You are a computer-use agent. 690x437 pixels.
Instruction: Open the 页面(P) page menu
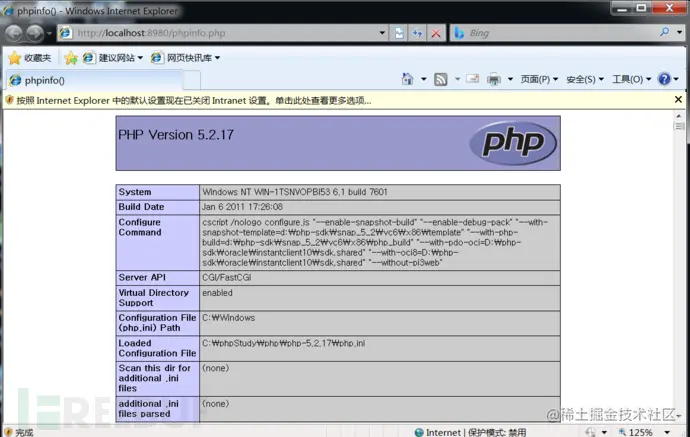point(539,79)
